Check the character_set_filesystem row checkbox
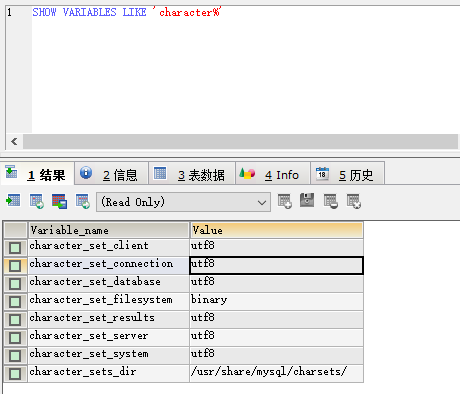 [x=15, y=302]
